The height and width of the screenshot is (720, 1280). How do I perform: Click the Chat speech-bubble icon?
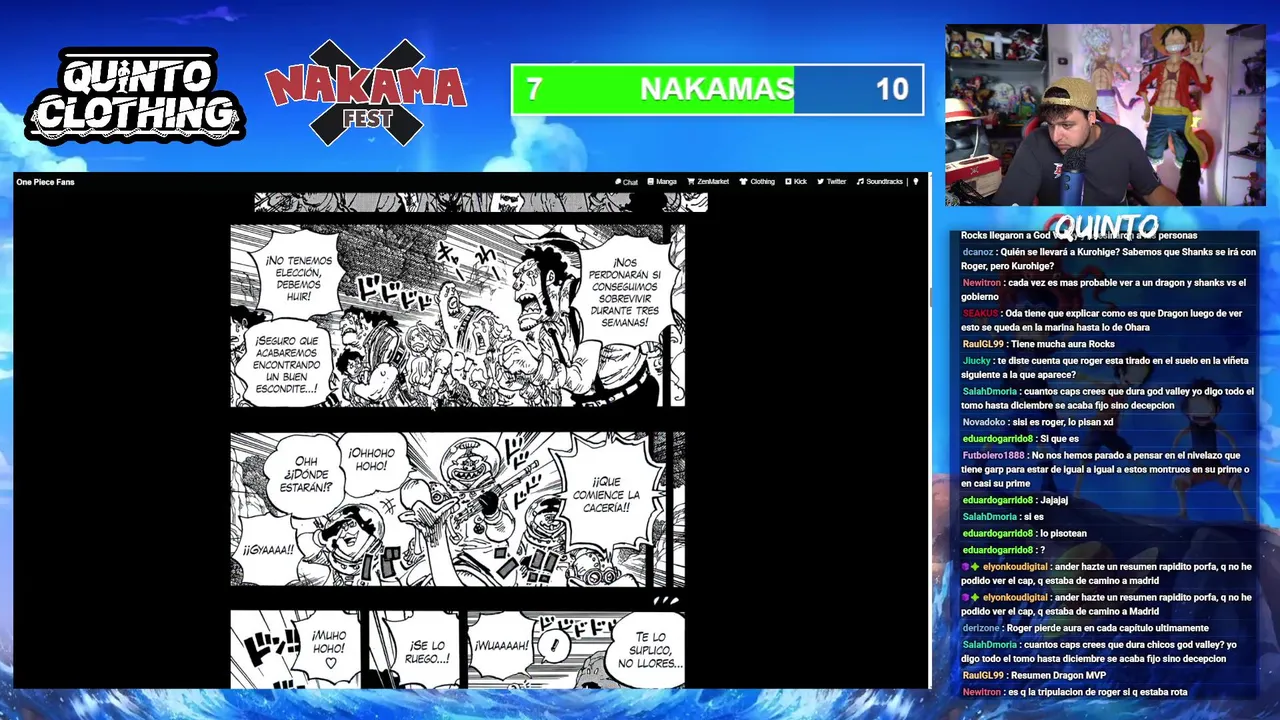click(x=619, y=182)
